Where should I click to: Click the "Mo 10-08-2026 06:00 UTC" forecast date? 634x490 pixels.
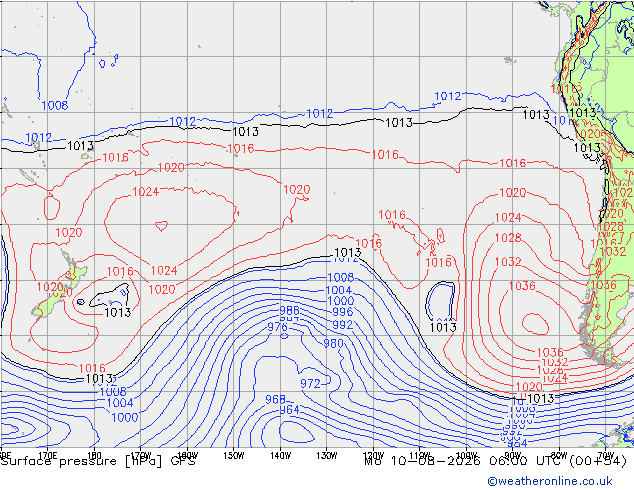[x=465, y=461]
